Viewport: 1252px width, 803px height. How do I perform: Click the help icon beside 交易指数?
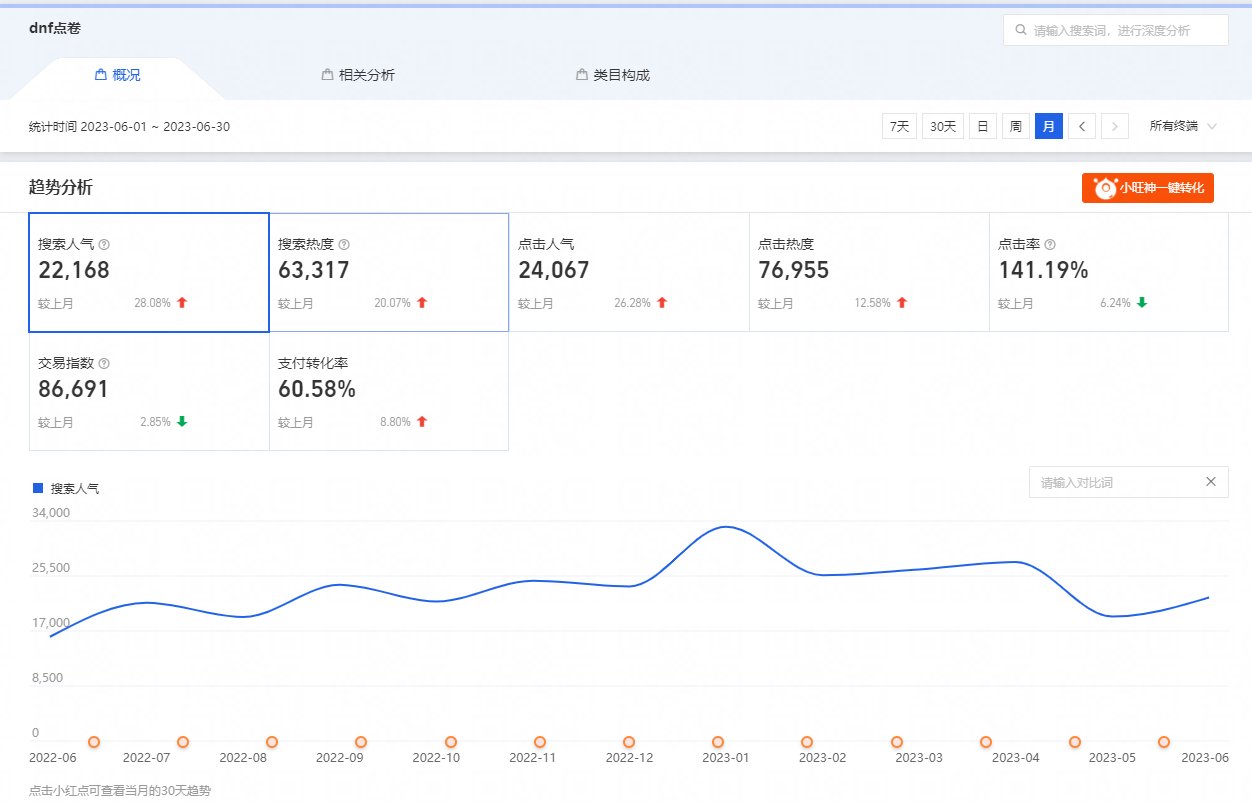(104, 364)
